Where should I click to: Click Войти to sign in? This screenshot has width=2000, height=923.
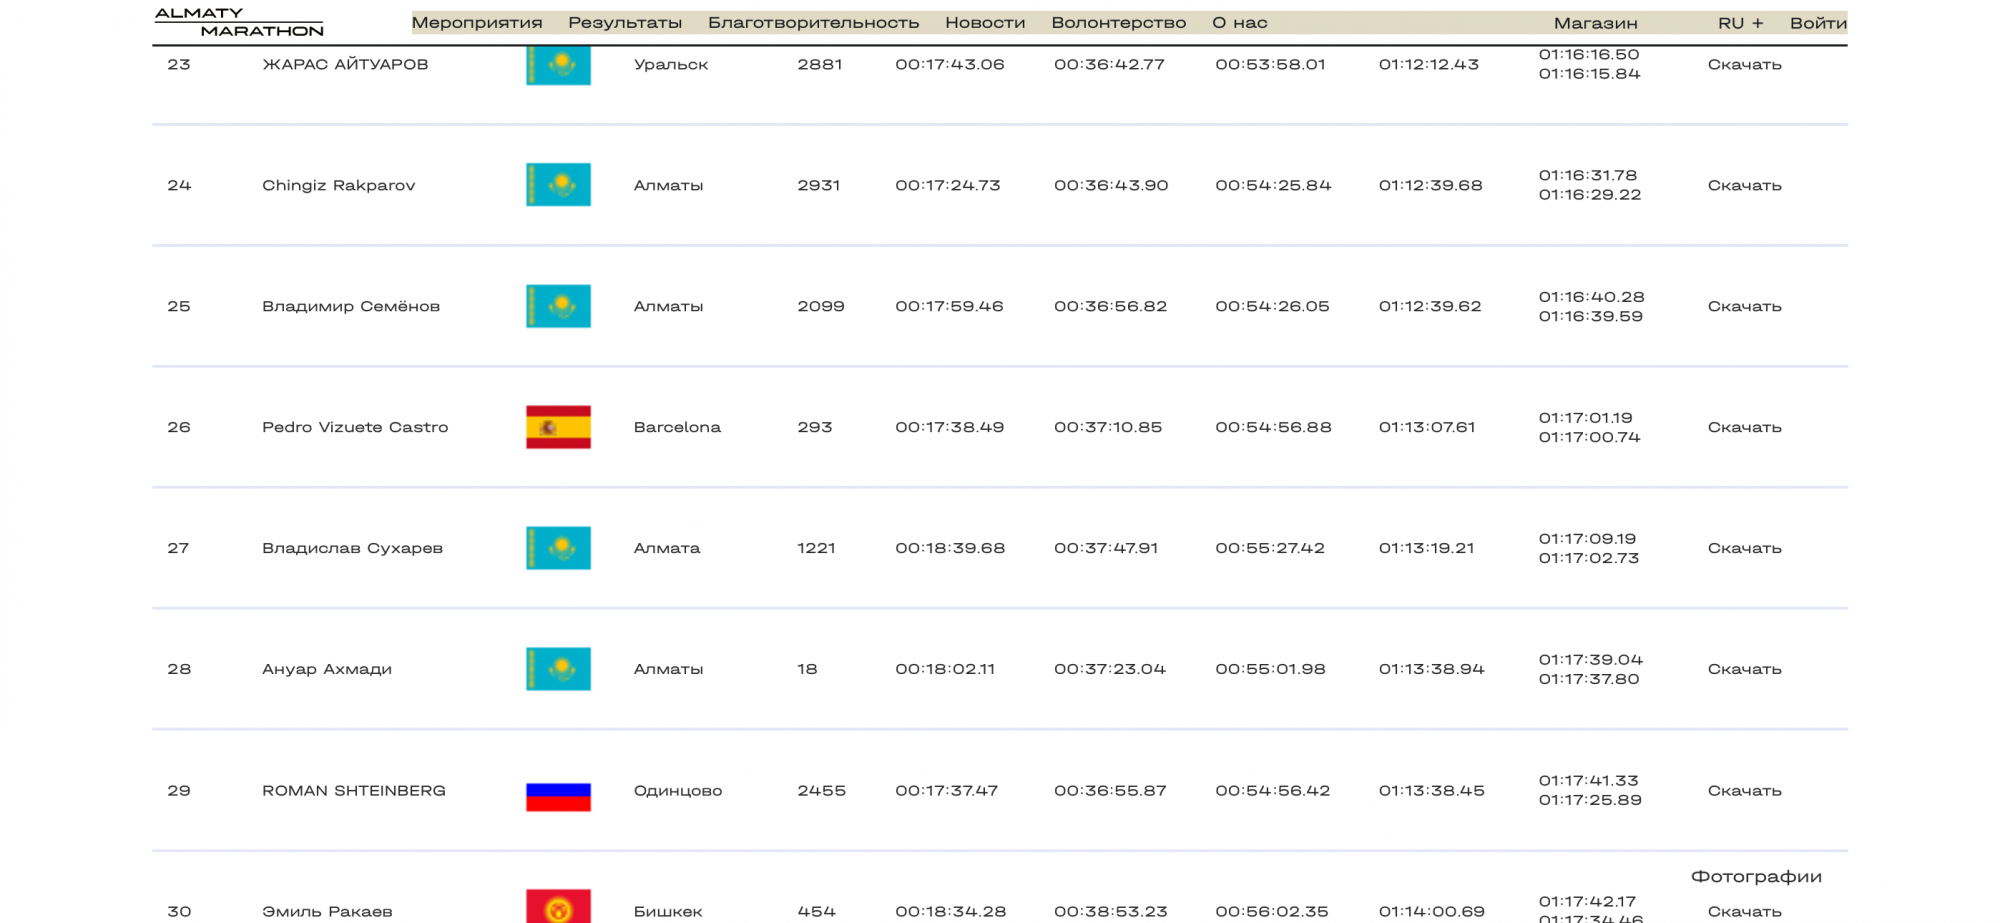pos(1817,23)
